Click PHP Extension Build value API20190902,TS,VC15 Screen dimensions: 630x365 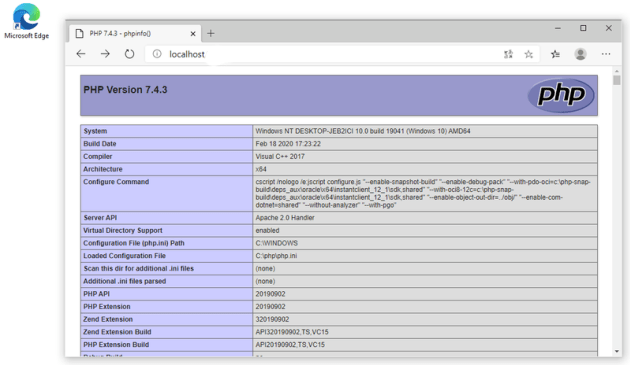point(290,345)
